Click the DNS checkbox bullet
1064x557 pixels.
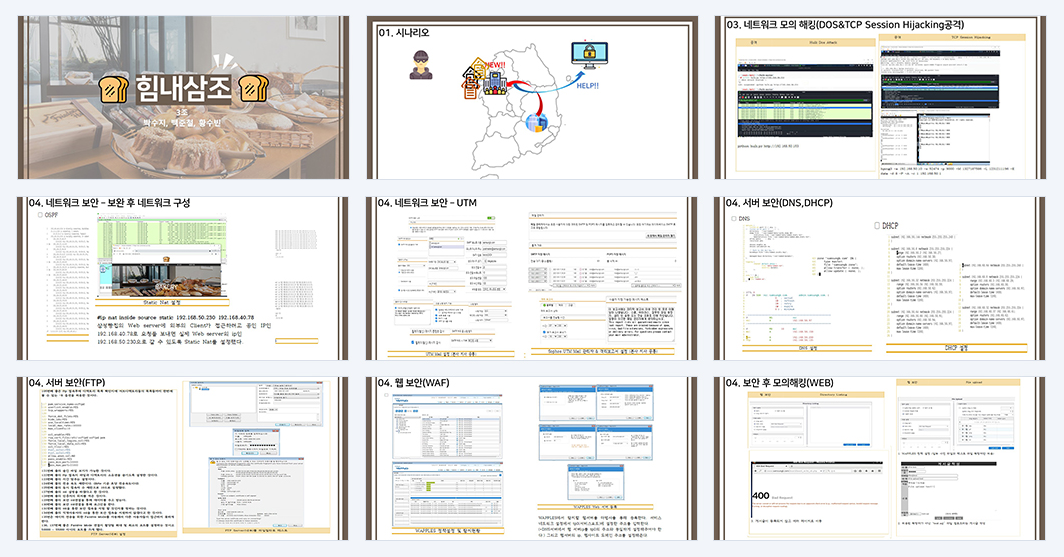[x=734, y=218]
